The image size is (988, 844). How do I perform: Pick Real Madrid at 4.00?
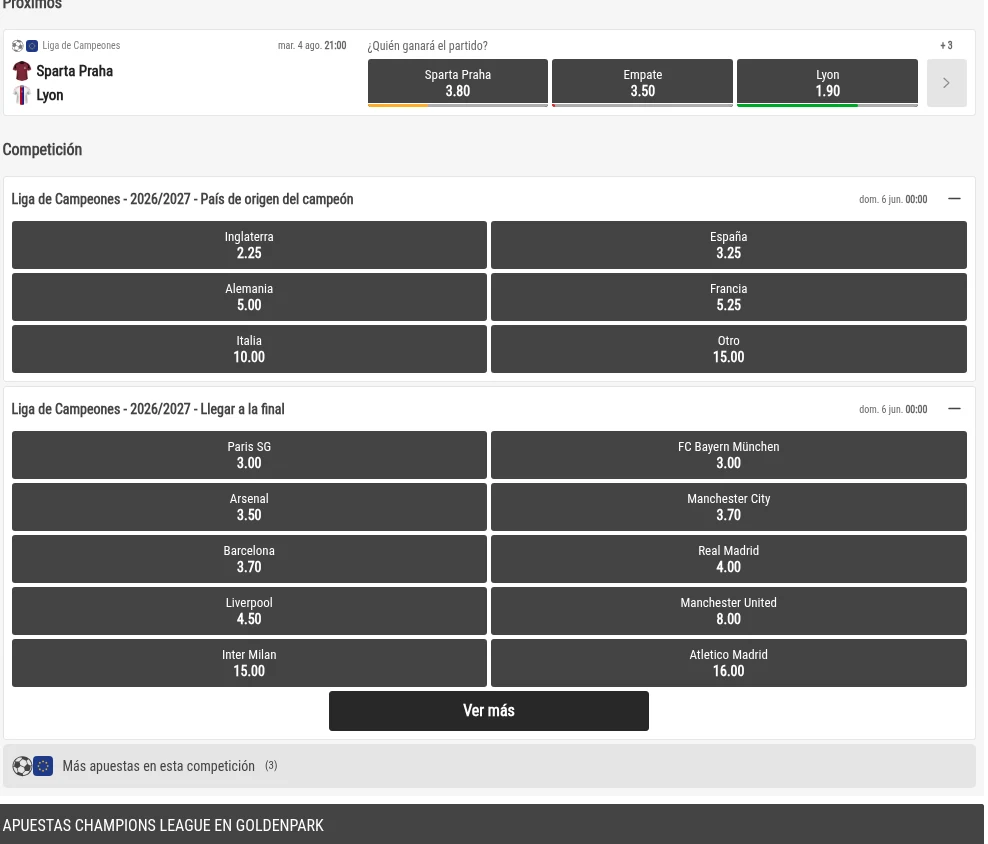728,558
